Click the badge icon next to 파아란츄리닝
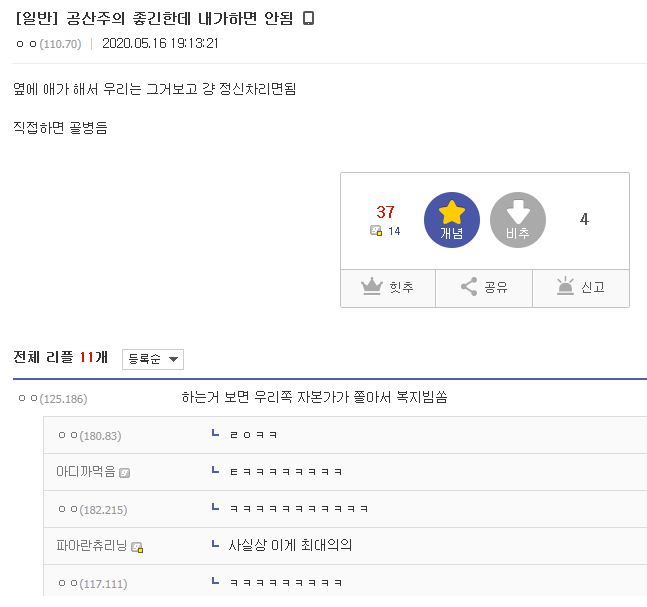 click(x=137, y=546)
